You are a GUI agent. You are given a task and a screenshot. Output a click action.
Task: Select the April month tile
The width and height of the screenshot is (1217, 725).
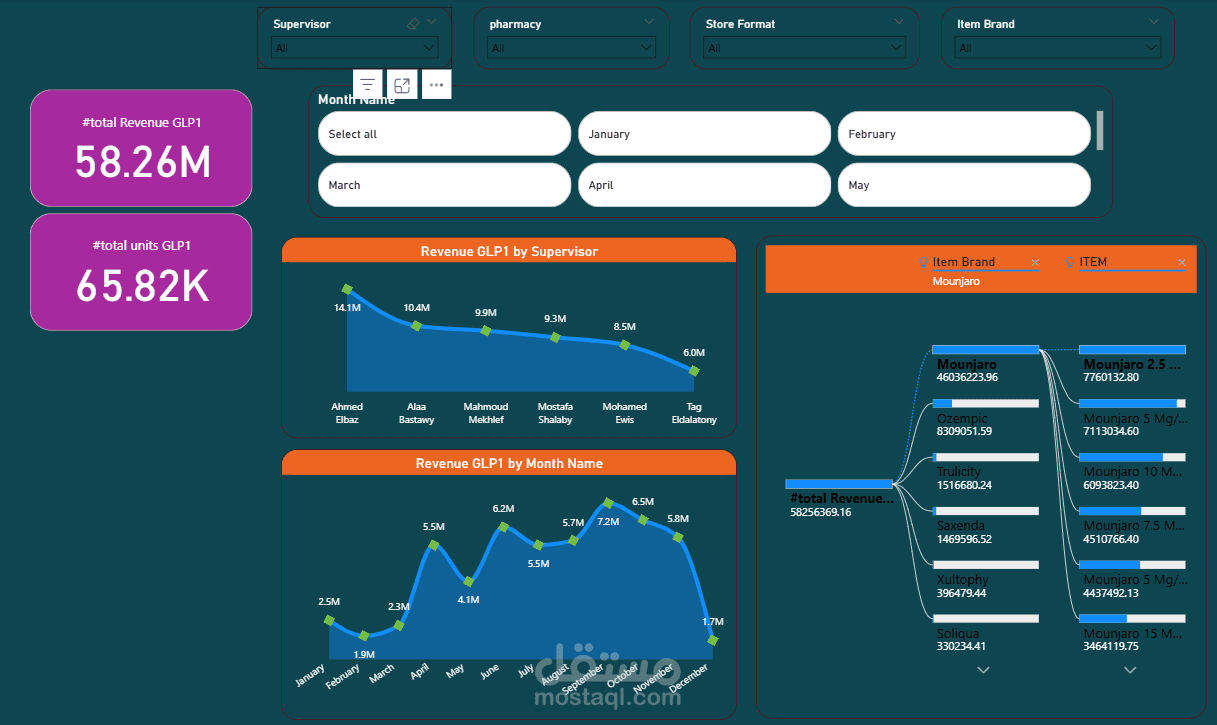pyautogui.click(x=704, y=184)
